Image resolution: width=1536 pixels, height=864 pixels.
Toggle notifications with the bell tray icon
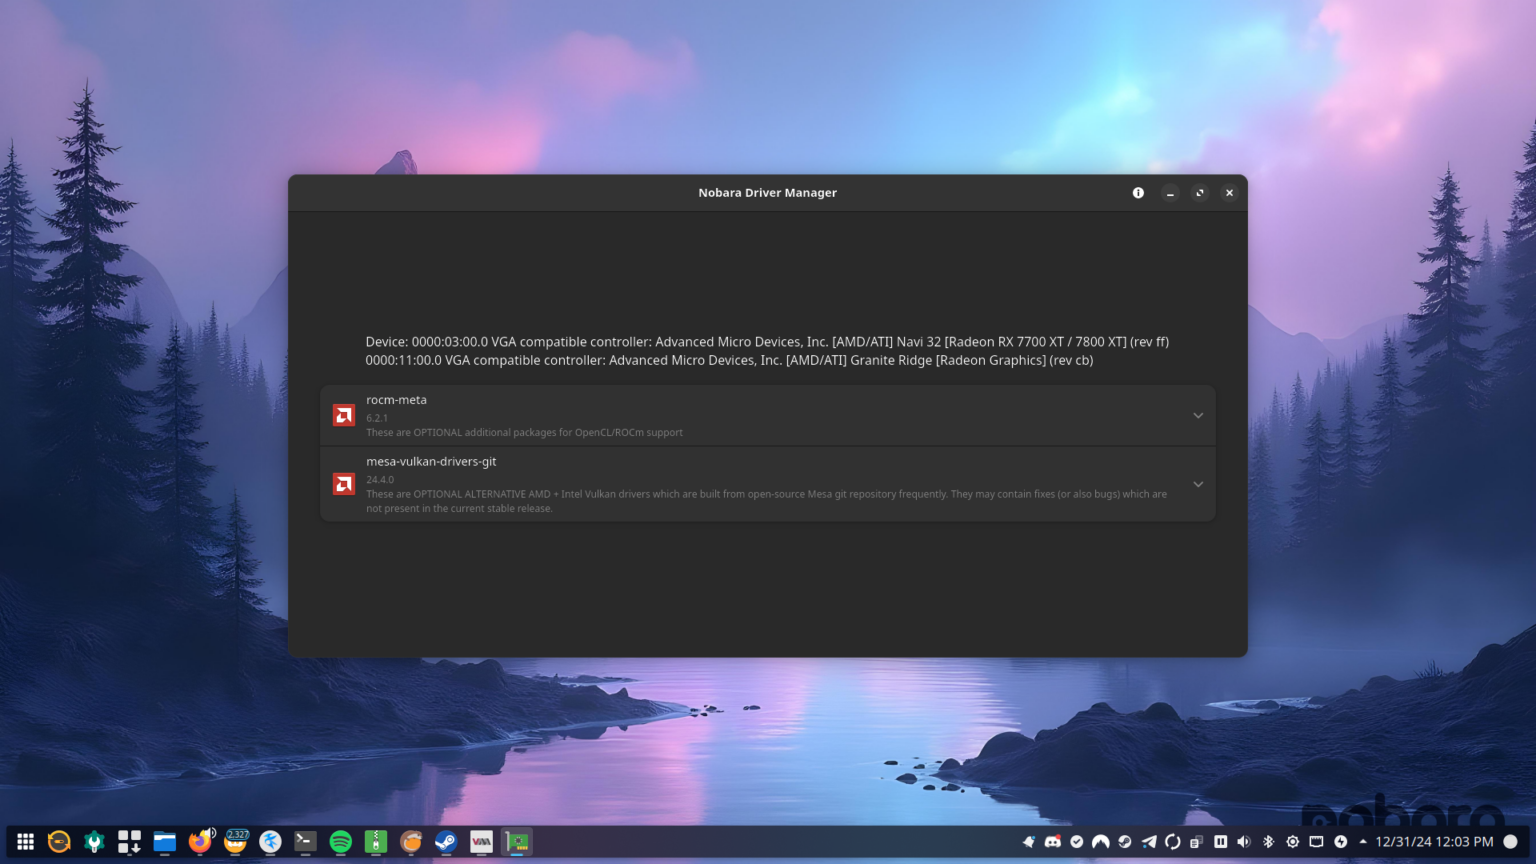tap(1028, 842)
